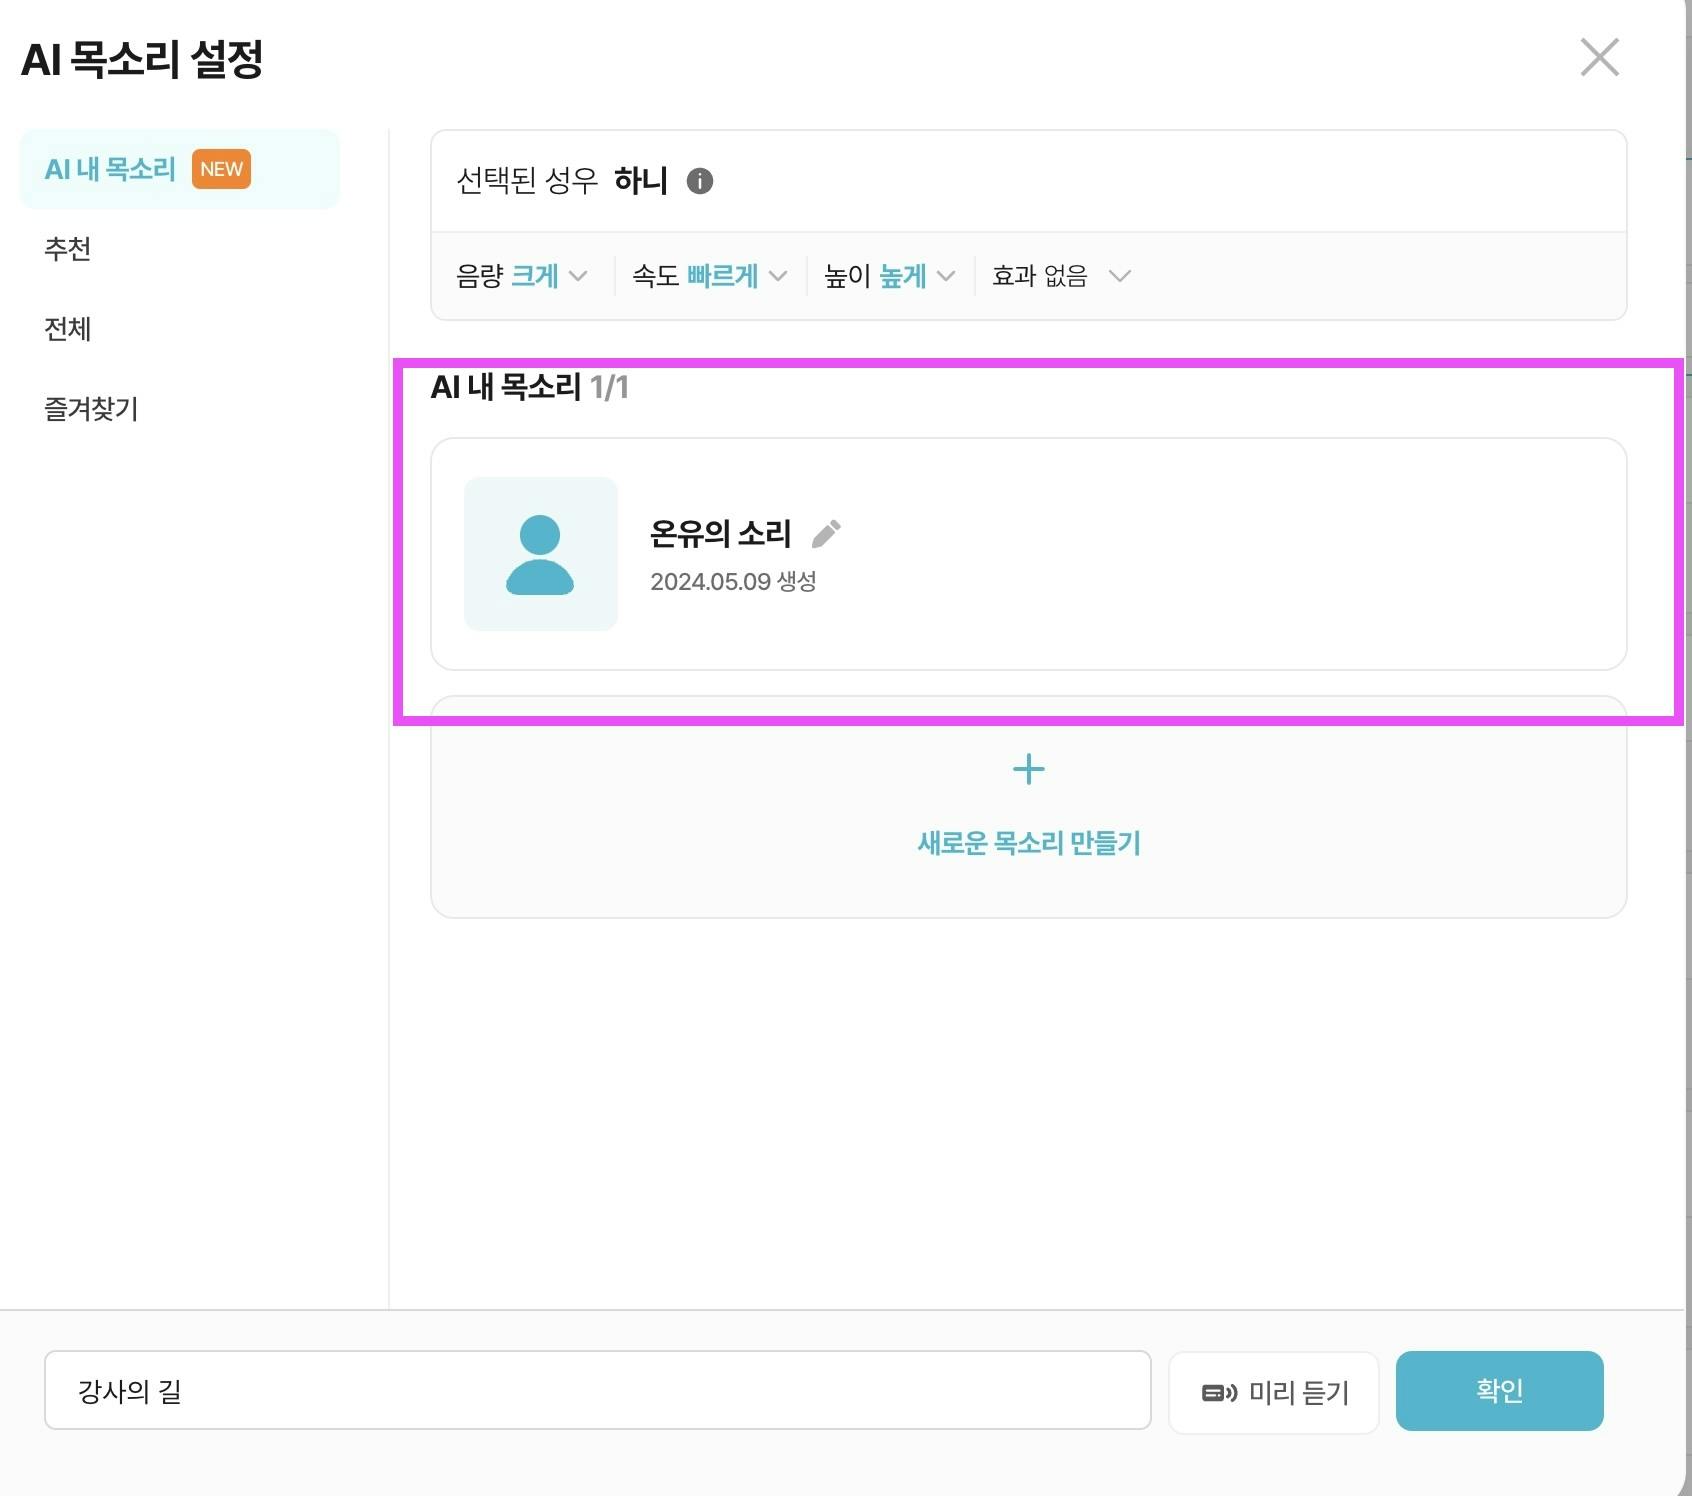Open the 속도 speed dropdown
This screenshot has height=1496, width=1692.
point(710,276)
